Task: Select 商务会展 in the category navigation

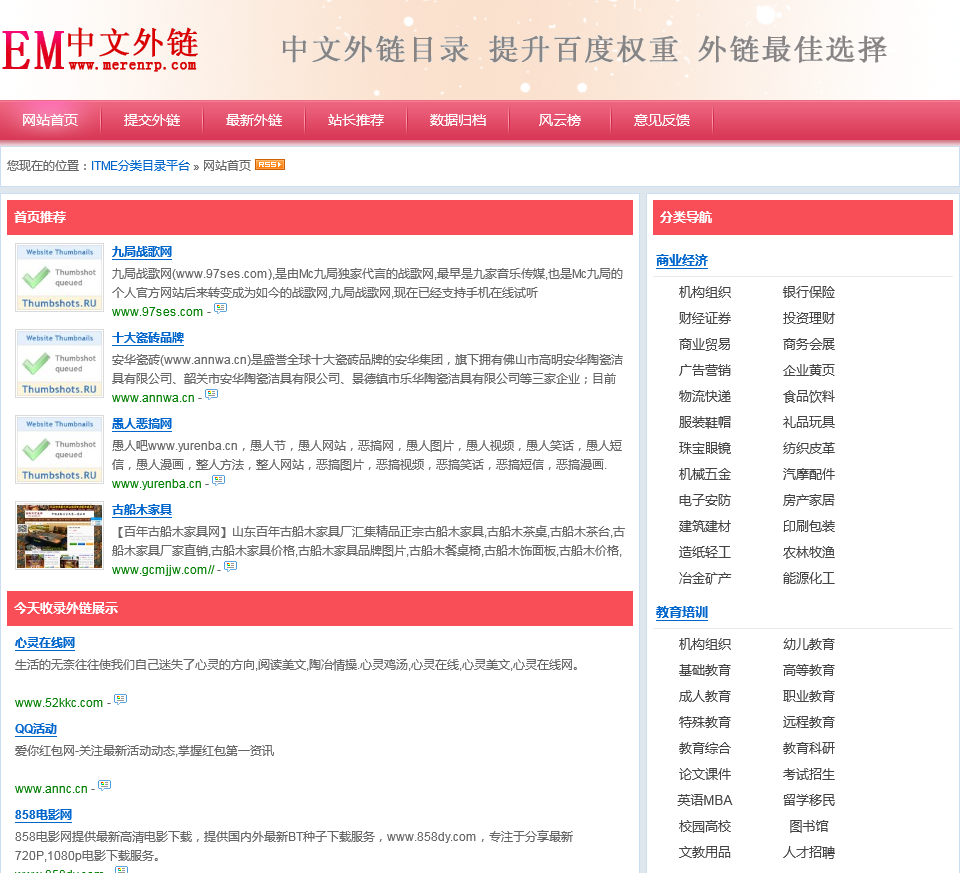Action: 808,345
